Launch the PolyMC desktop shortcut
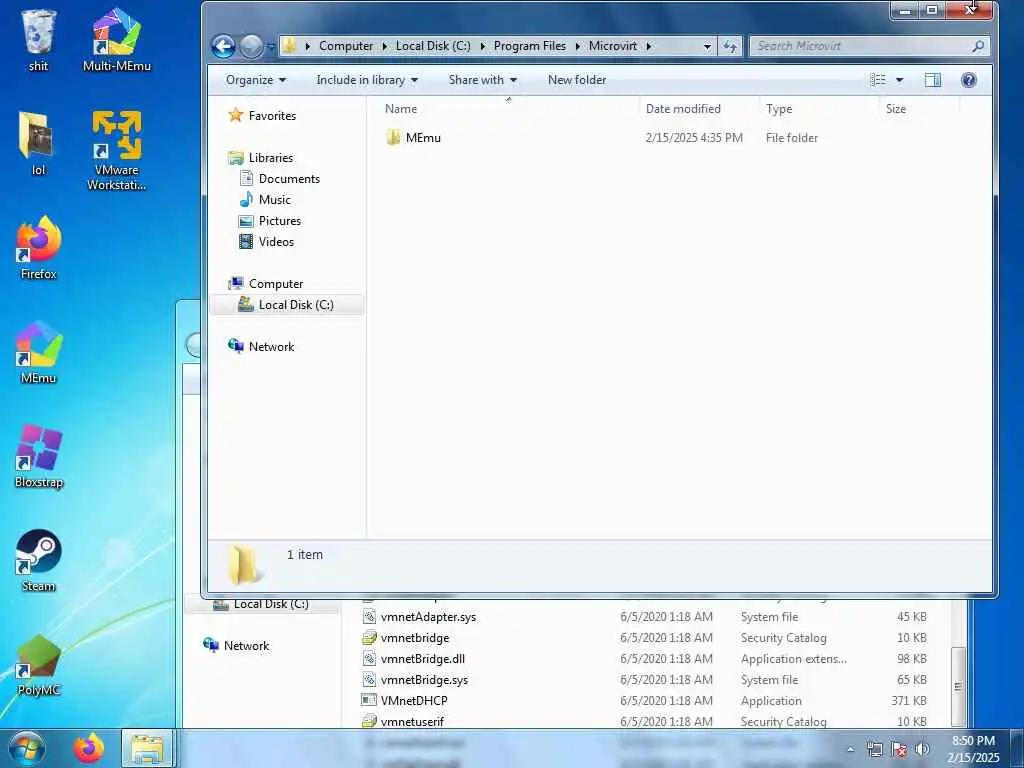1024x768 pixels. 39,665
